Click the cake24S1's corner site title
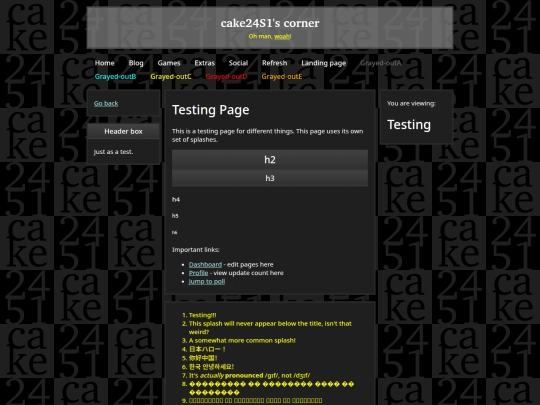The height and width of the screenshot is (405, 540). pyautogui.click(x=270, y=23)
